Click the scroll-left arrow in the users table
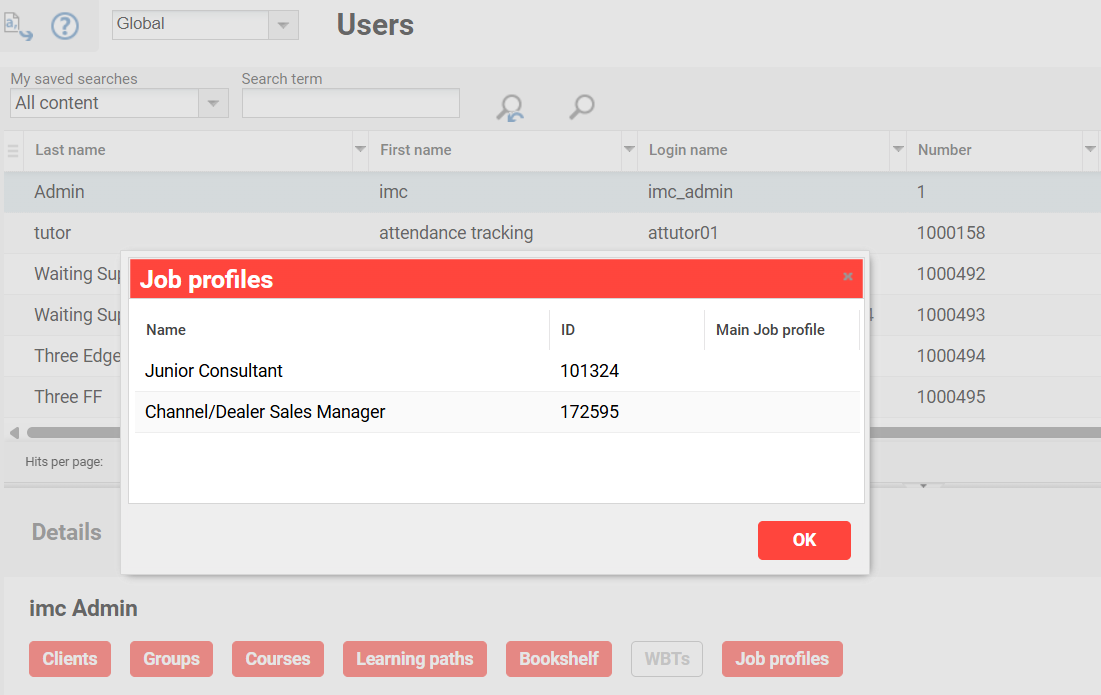The width and height of the screenshot is (1101, 695). [x=14, y=432]
